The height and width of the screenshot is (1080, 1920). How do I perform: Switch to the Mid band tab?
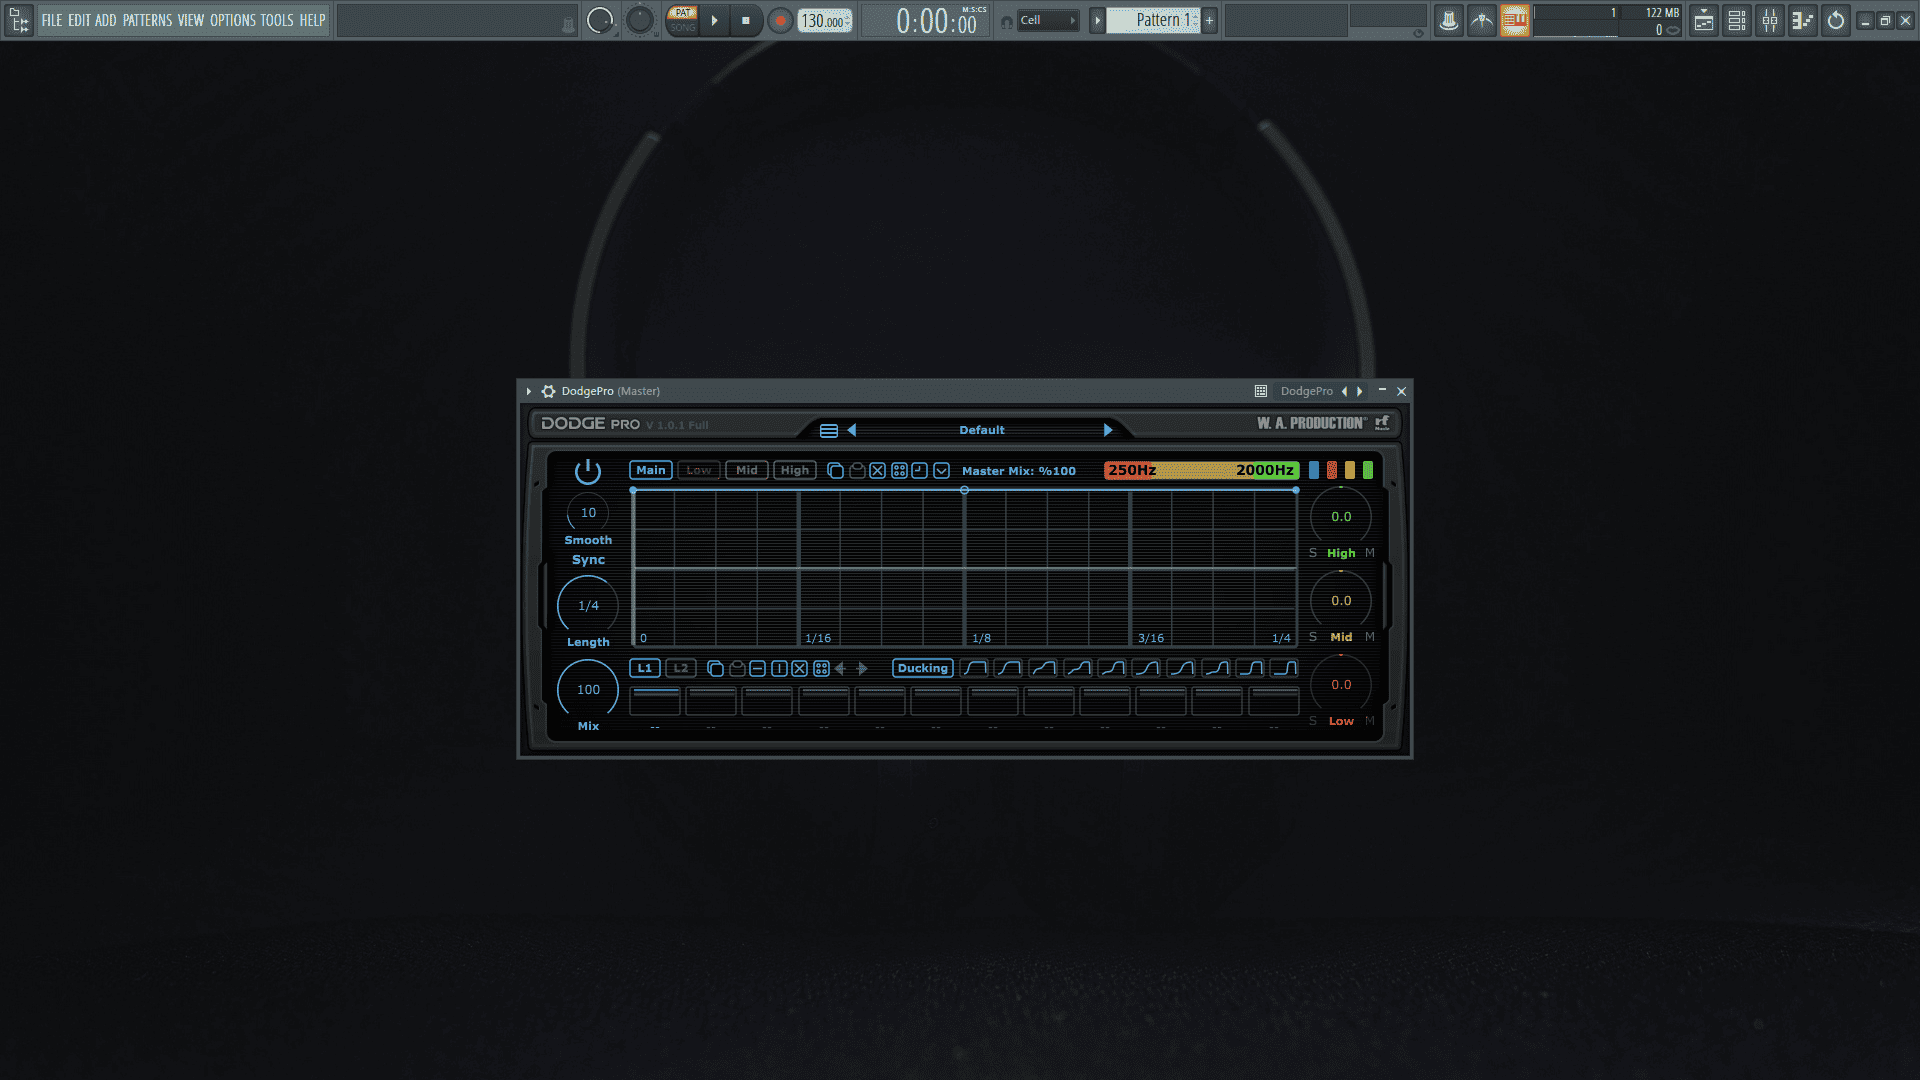747,470
